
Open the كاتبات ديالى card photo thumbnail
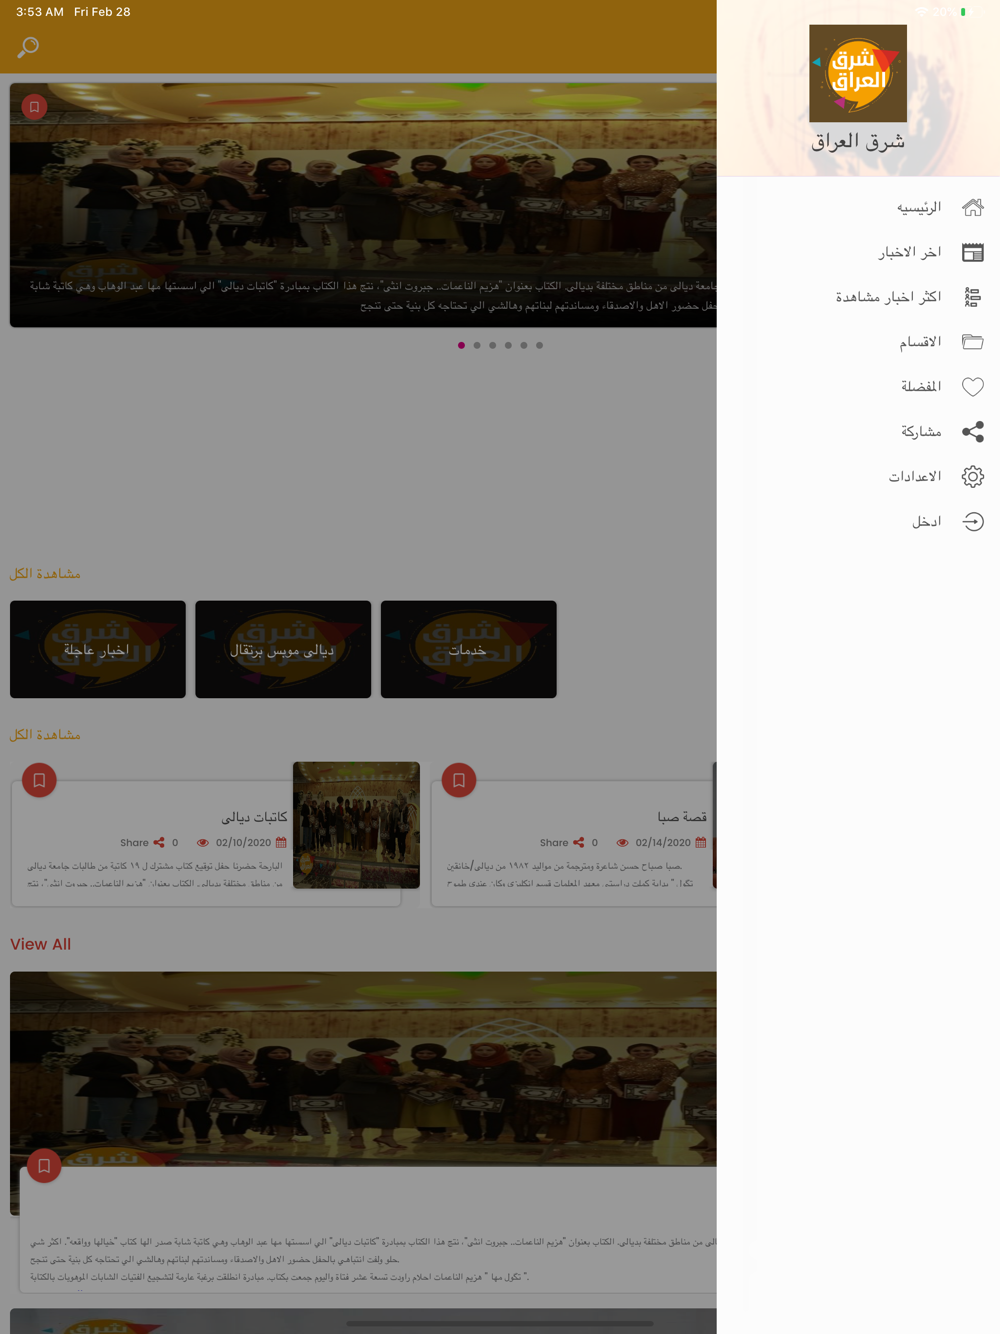[x=356, y=825]
